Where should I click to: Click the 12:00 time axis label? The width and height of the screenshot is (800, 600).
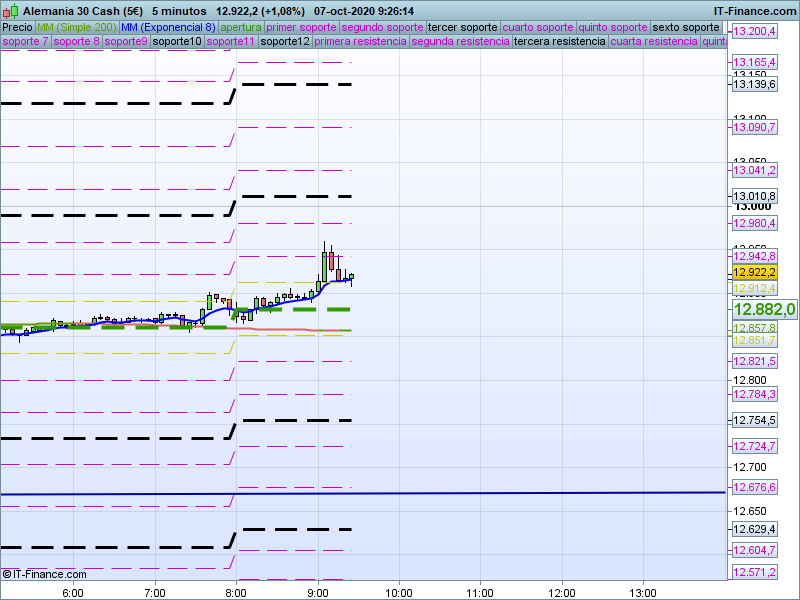coord(562,593)
